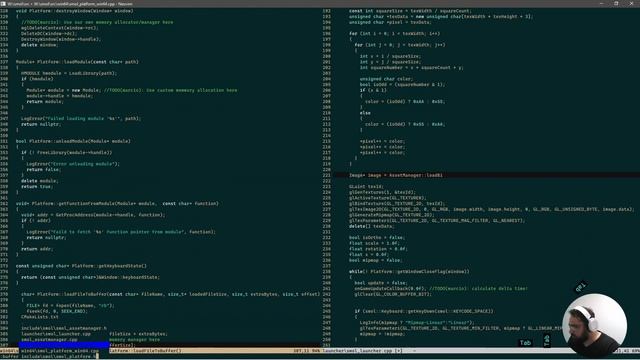
Task: Select include\smol\smol_assetmanager.h completion entry
Action: click(64, 328)
